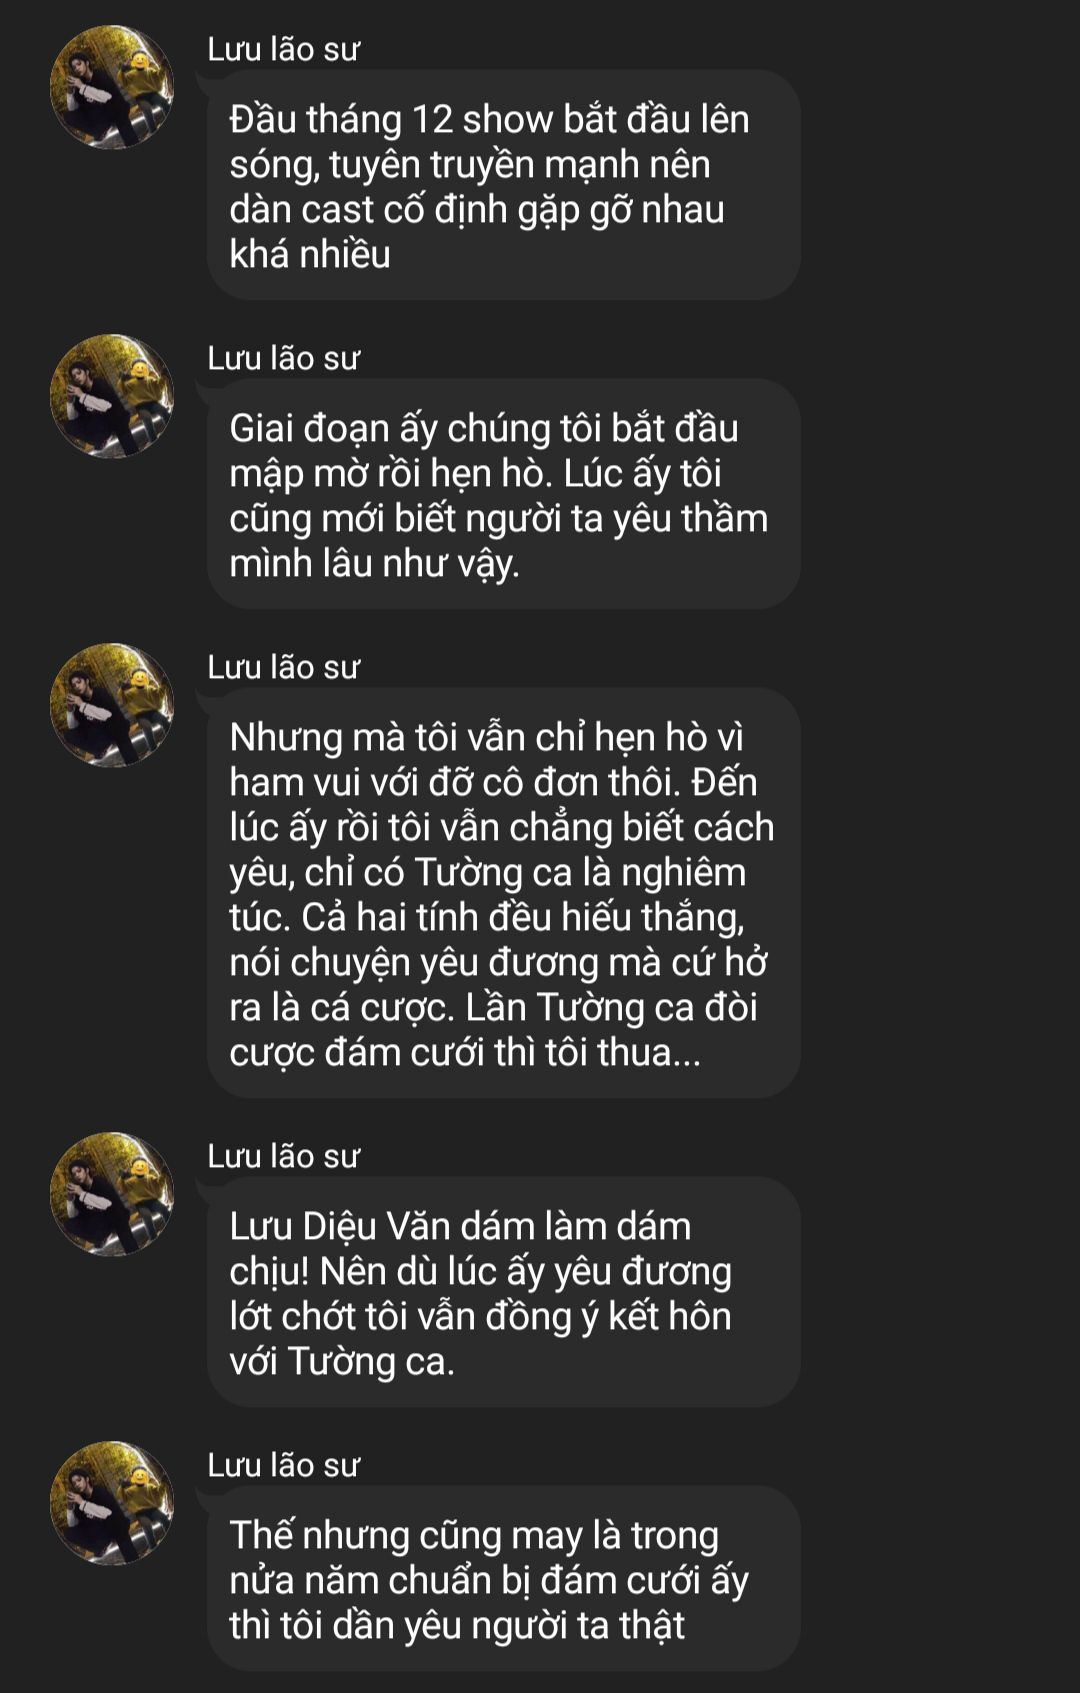Select the 'Đầu tháng 12 show bắt đầu' message bubble
This screenshot has width=1080, height=1693.
pyautogui.click(x=503, y=185)
